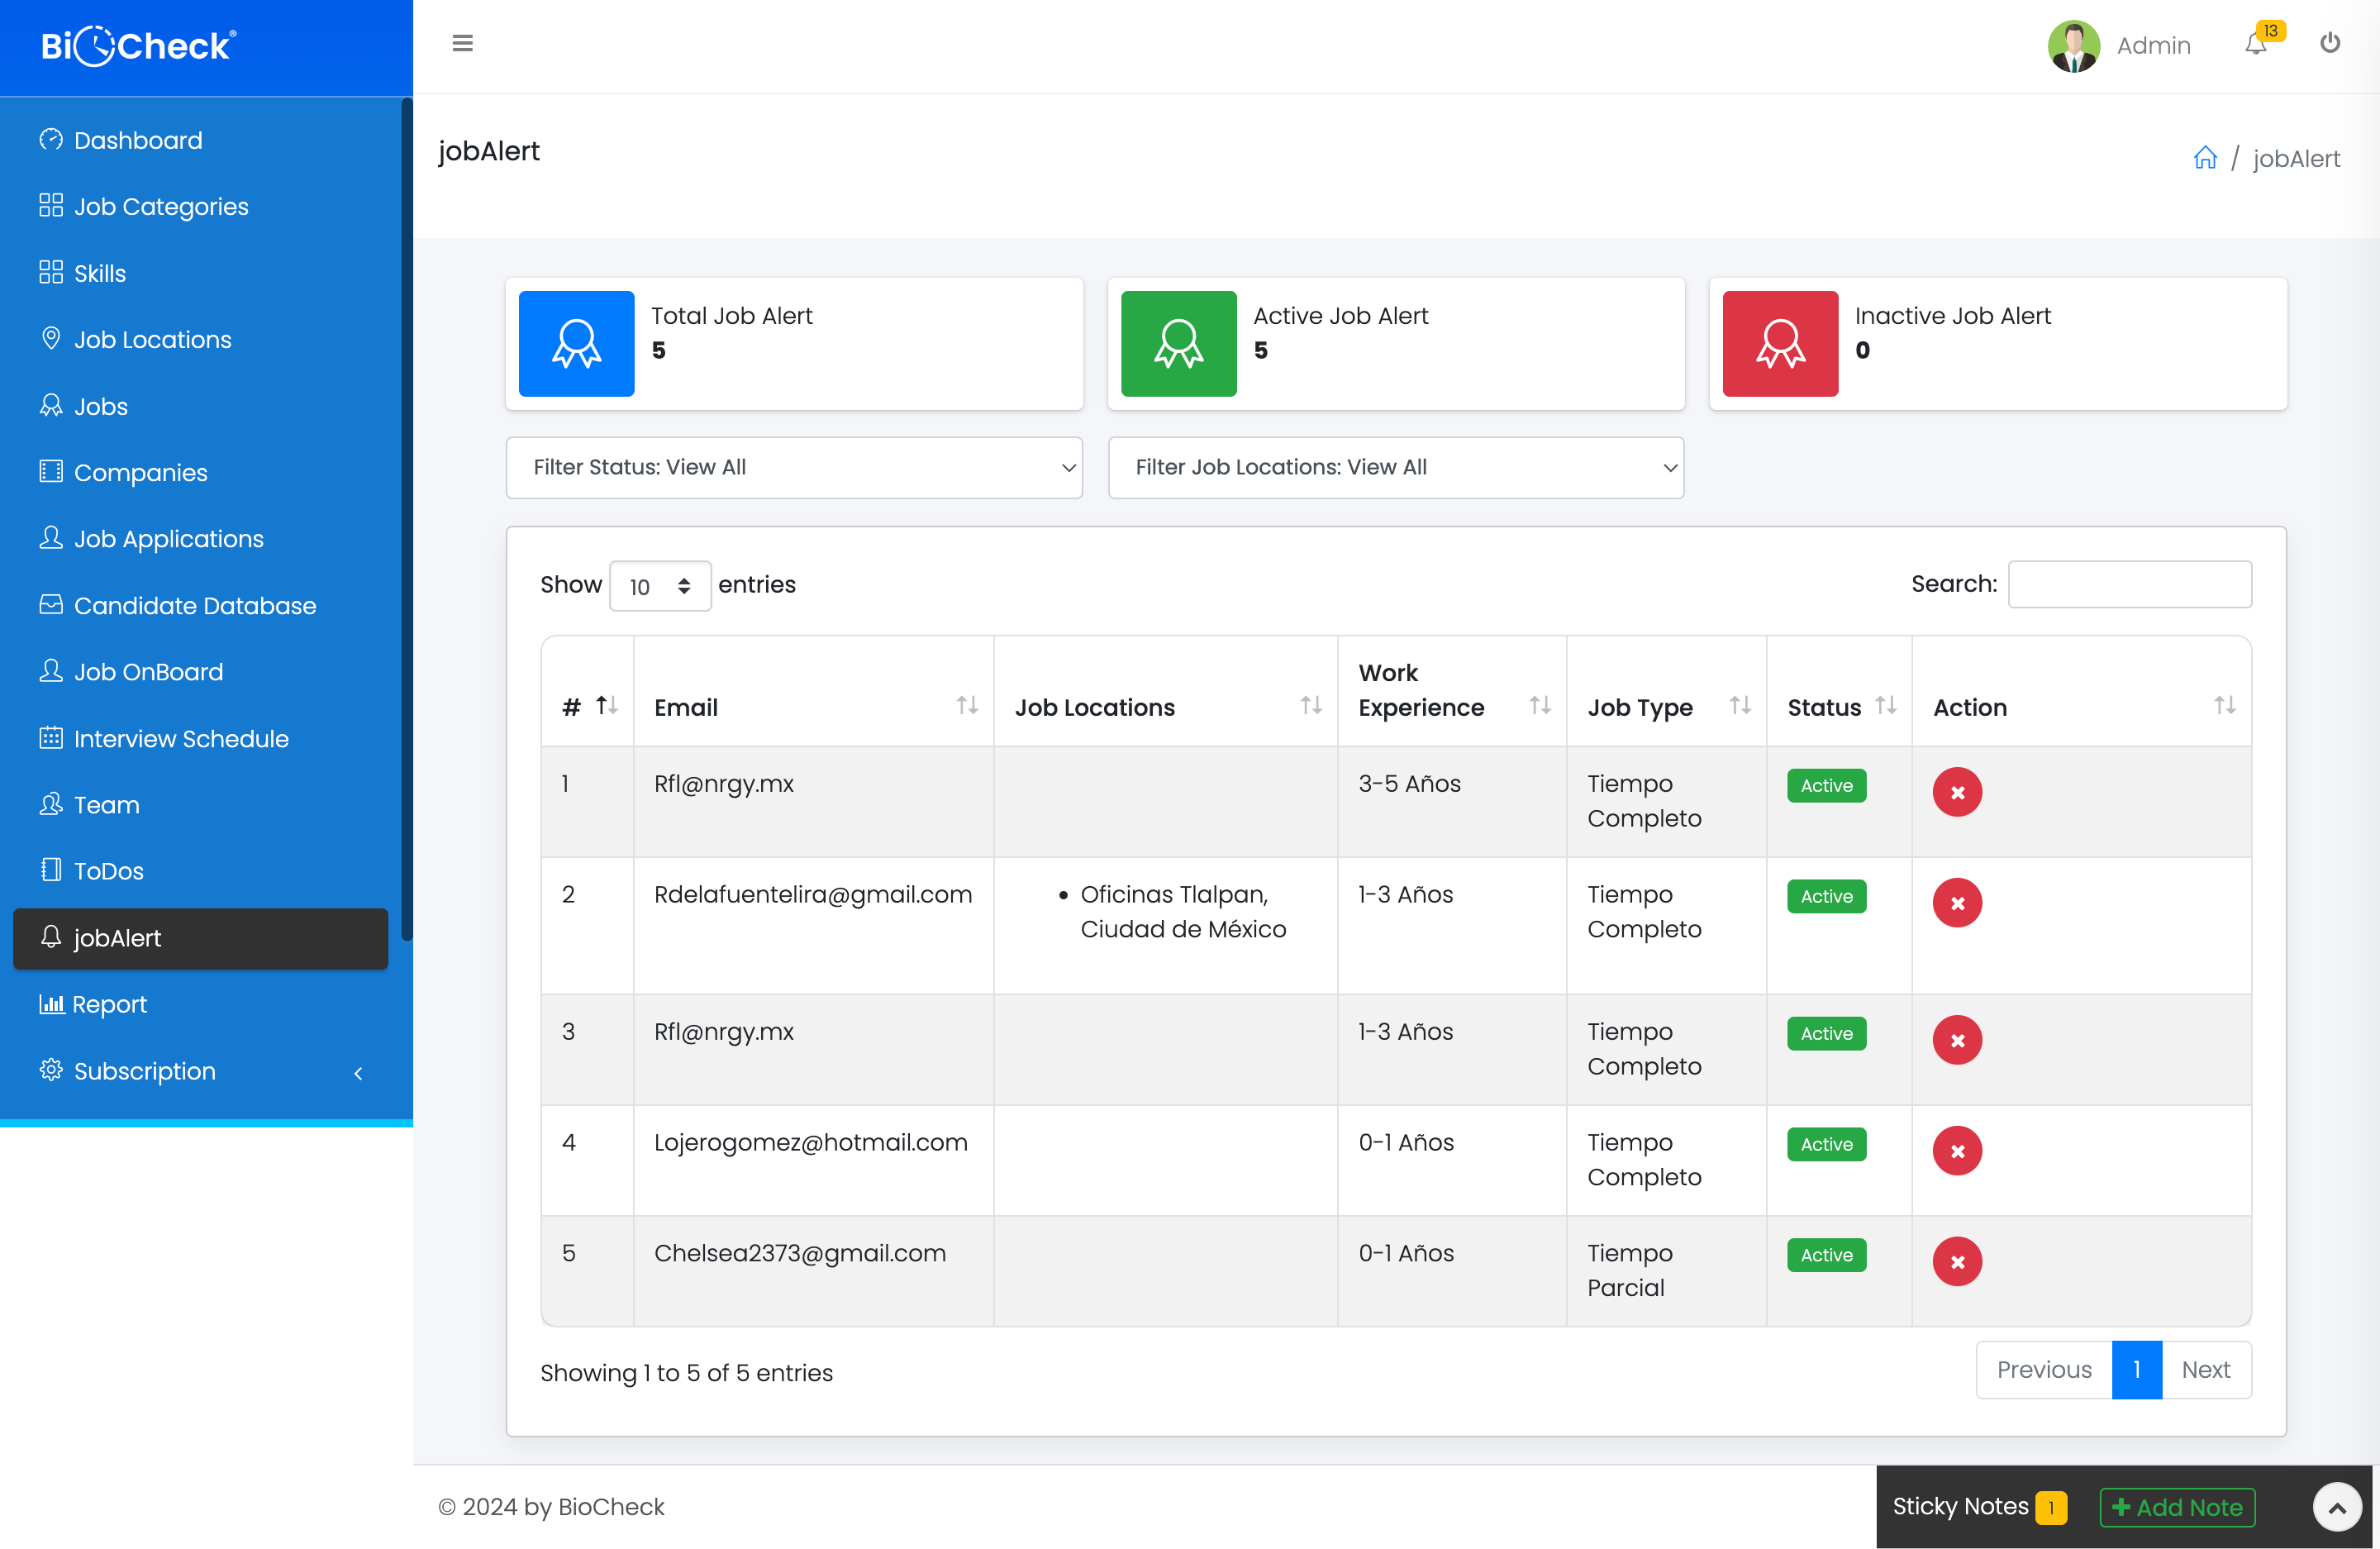Sort table by Status column

1840,691
